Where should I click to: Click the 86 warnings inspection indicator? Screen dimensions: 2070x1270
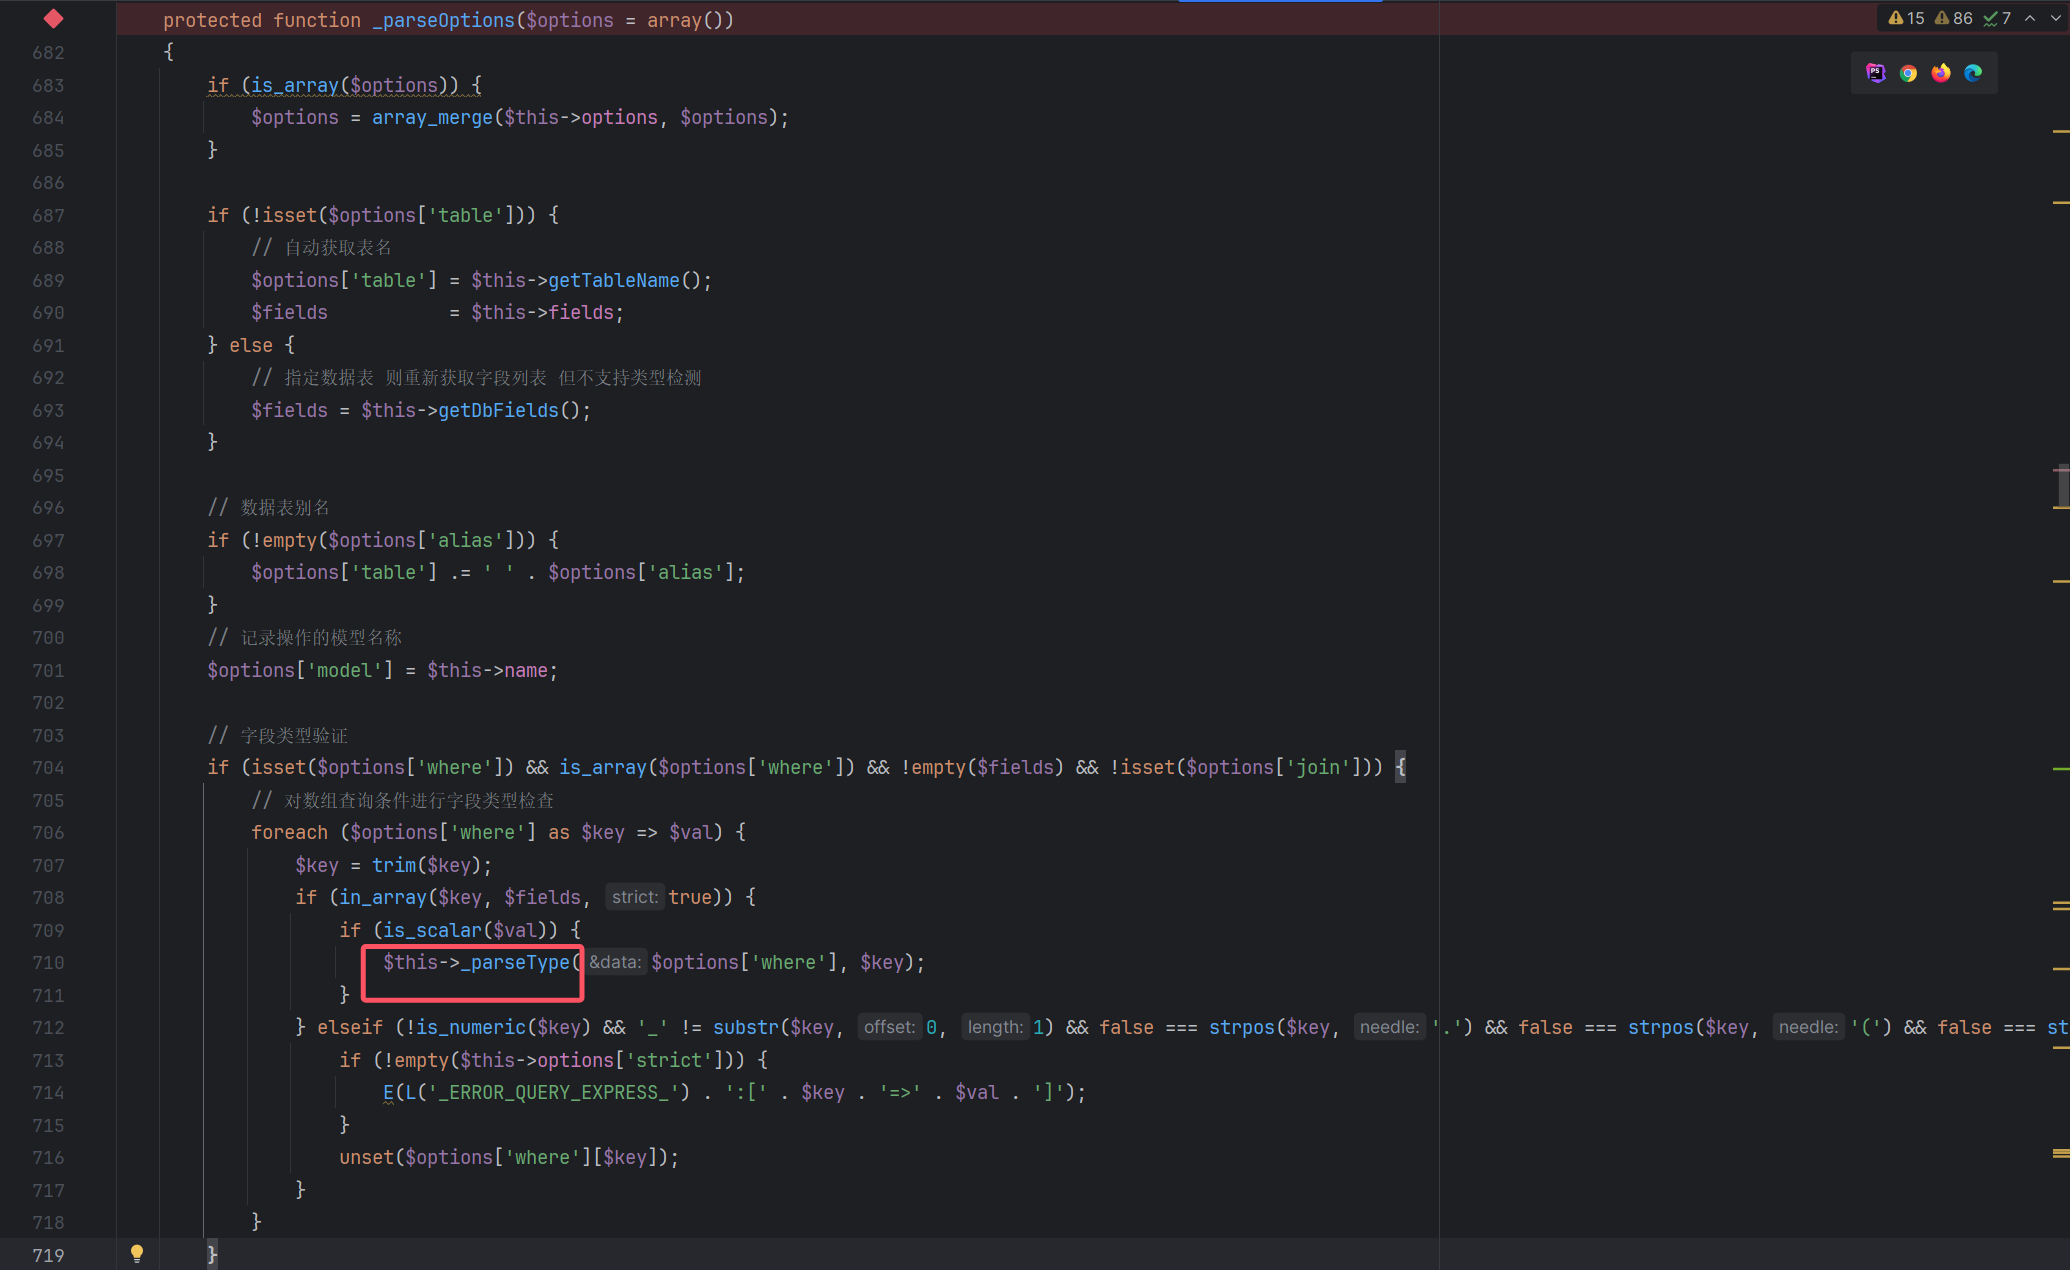pyautogui.click(x=1953, y=18)
